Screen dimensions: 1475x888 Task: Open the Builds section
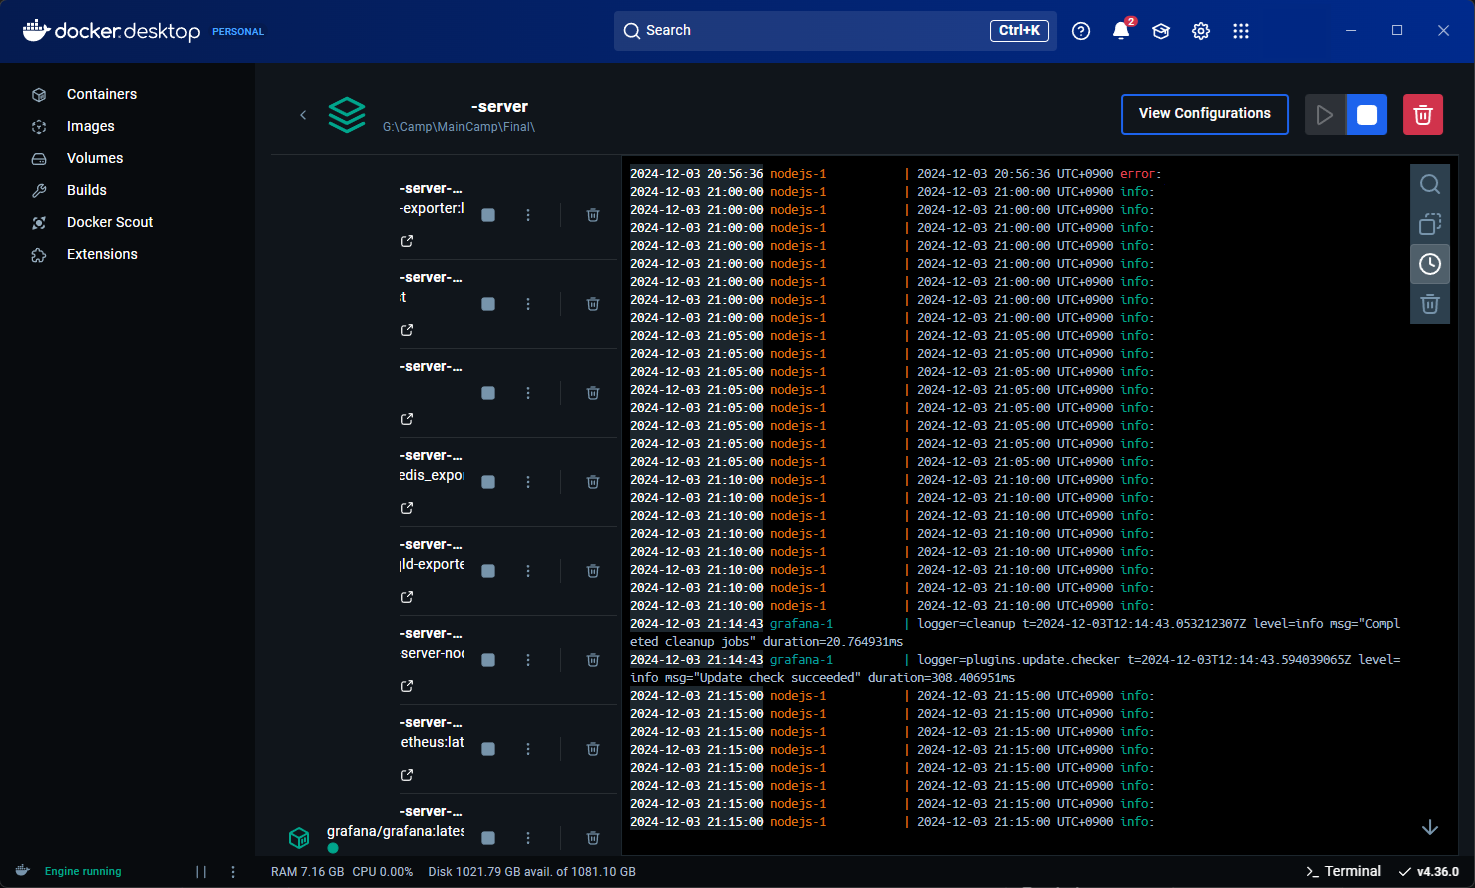pyautogui.click(x=86, y=190)
